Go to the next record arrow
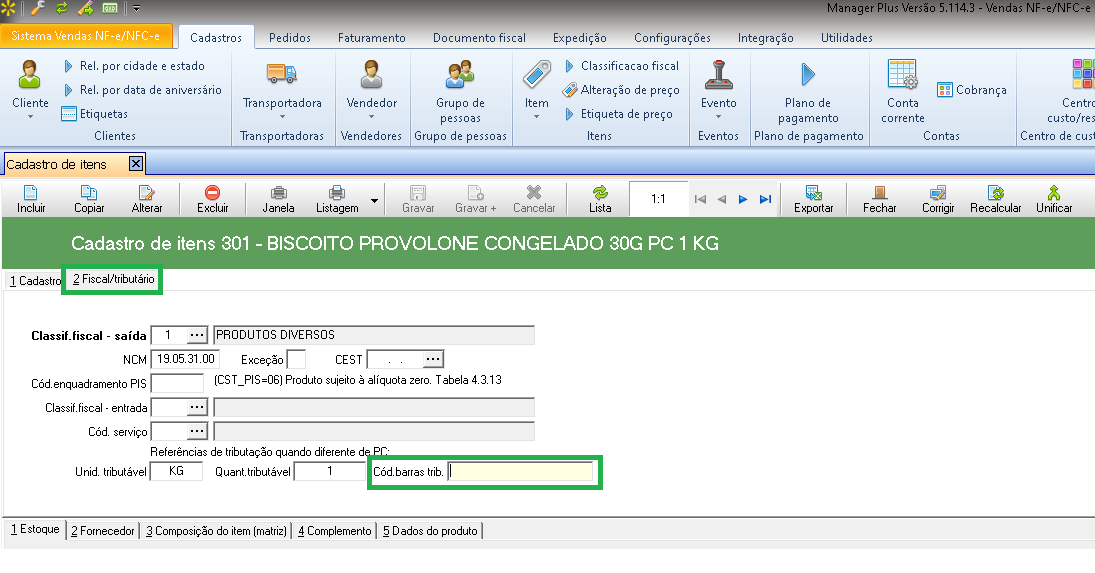Screen dimensions: 1095x573 click(x=743, y=199)
